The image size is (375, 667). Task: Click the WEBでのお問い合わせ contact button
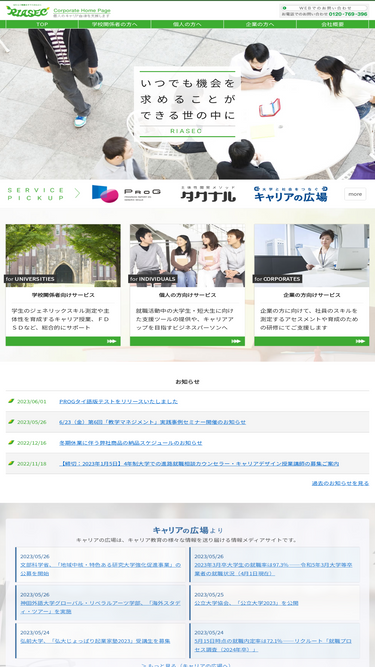pyautogui.click(x=324, y=8)
